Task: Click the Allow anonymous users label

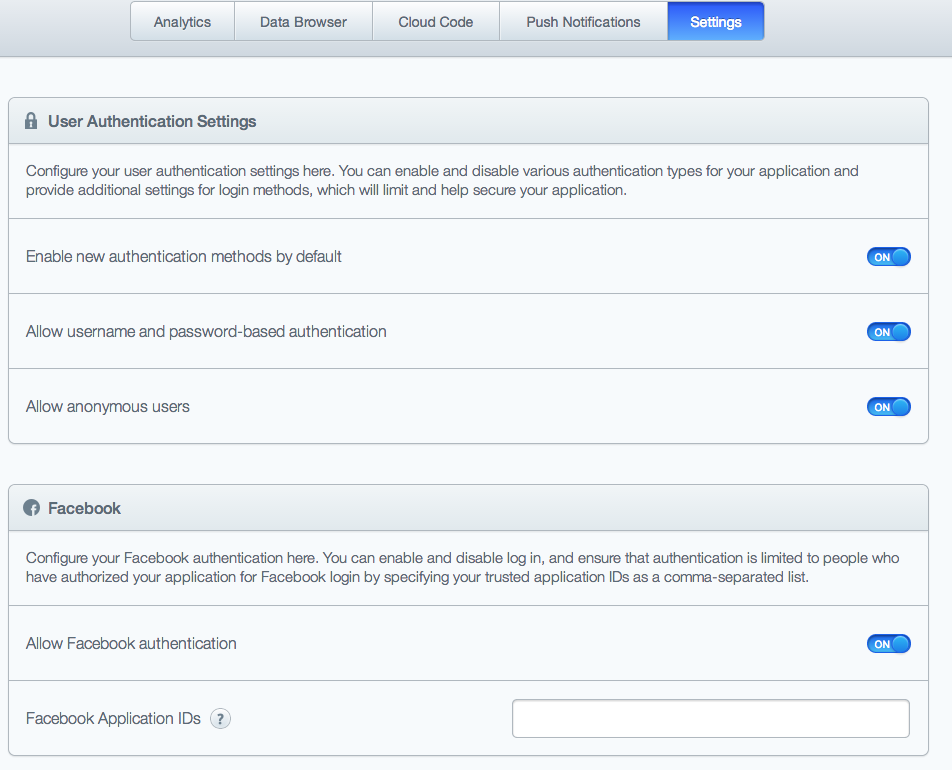Action: pyautogui.click(x=108, y=407)
